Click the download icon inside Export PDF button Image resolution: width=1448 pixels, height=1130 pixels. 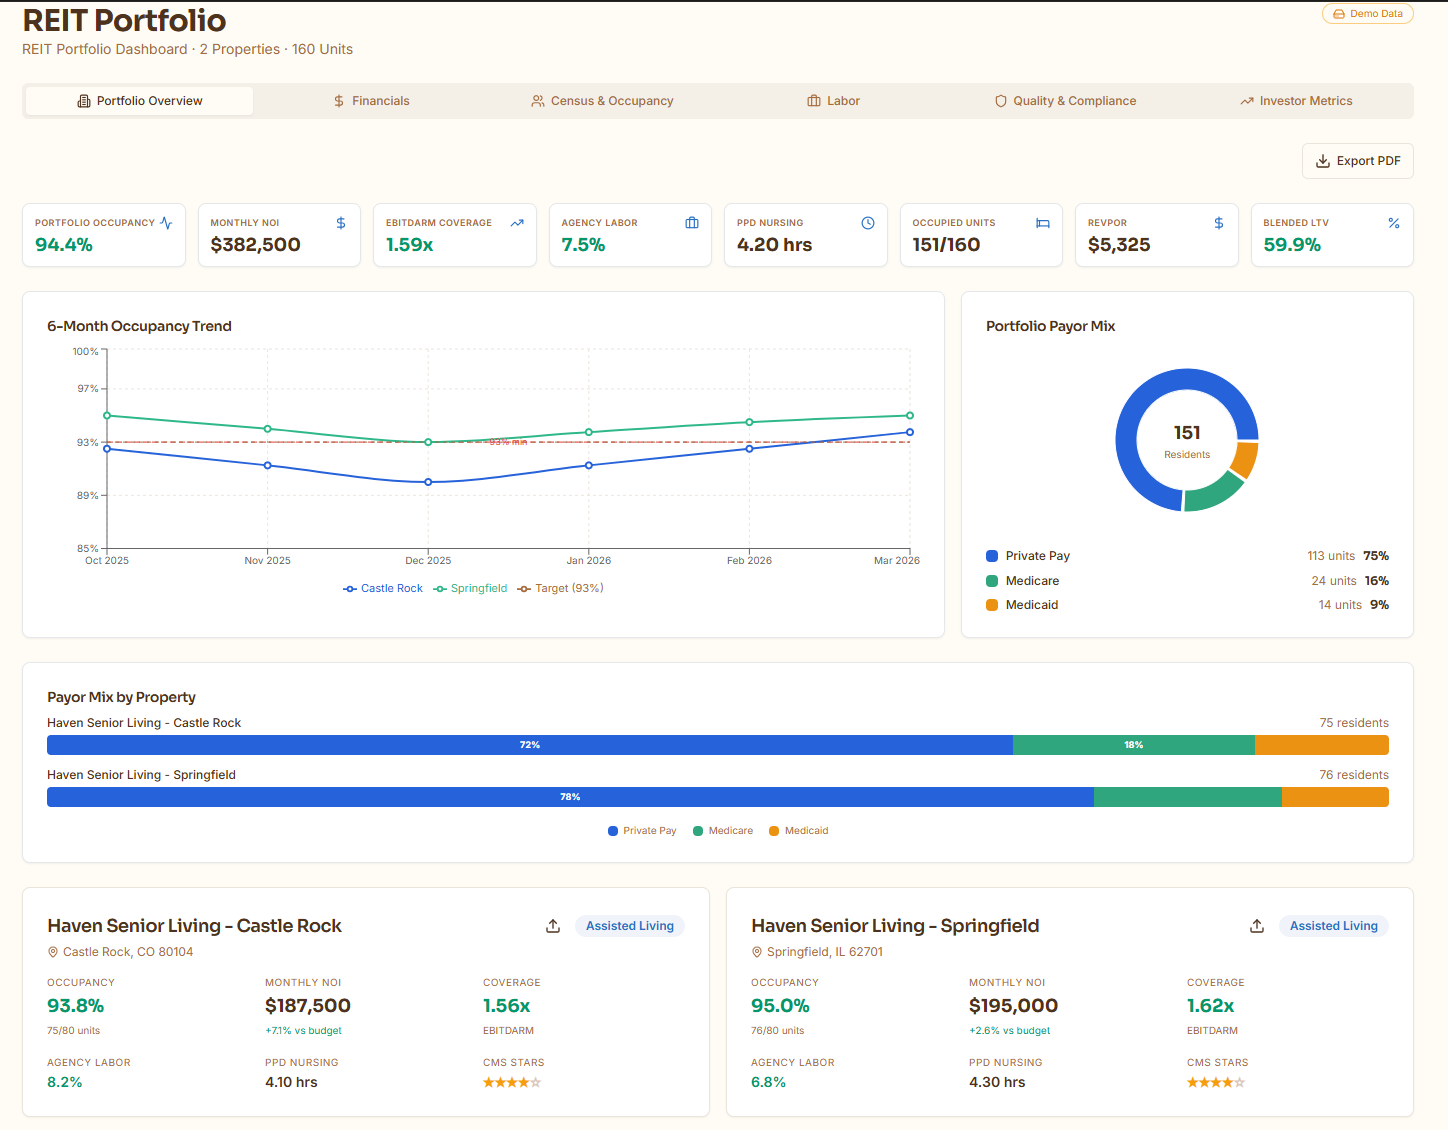point(1322,160)
